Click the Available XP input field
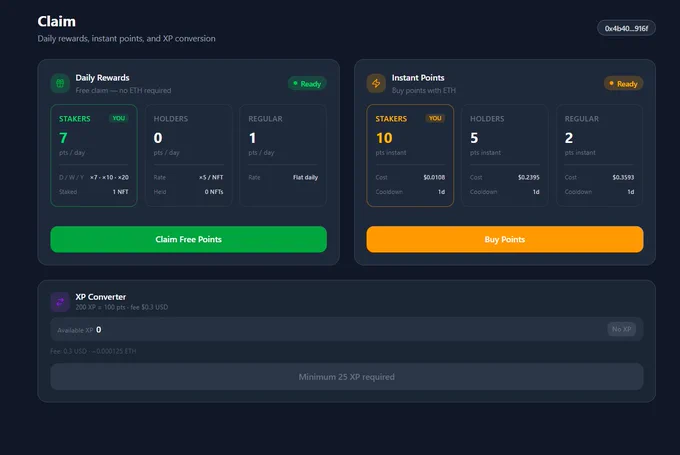680x455 pixels. click(347, 329)
